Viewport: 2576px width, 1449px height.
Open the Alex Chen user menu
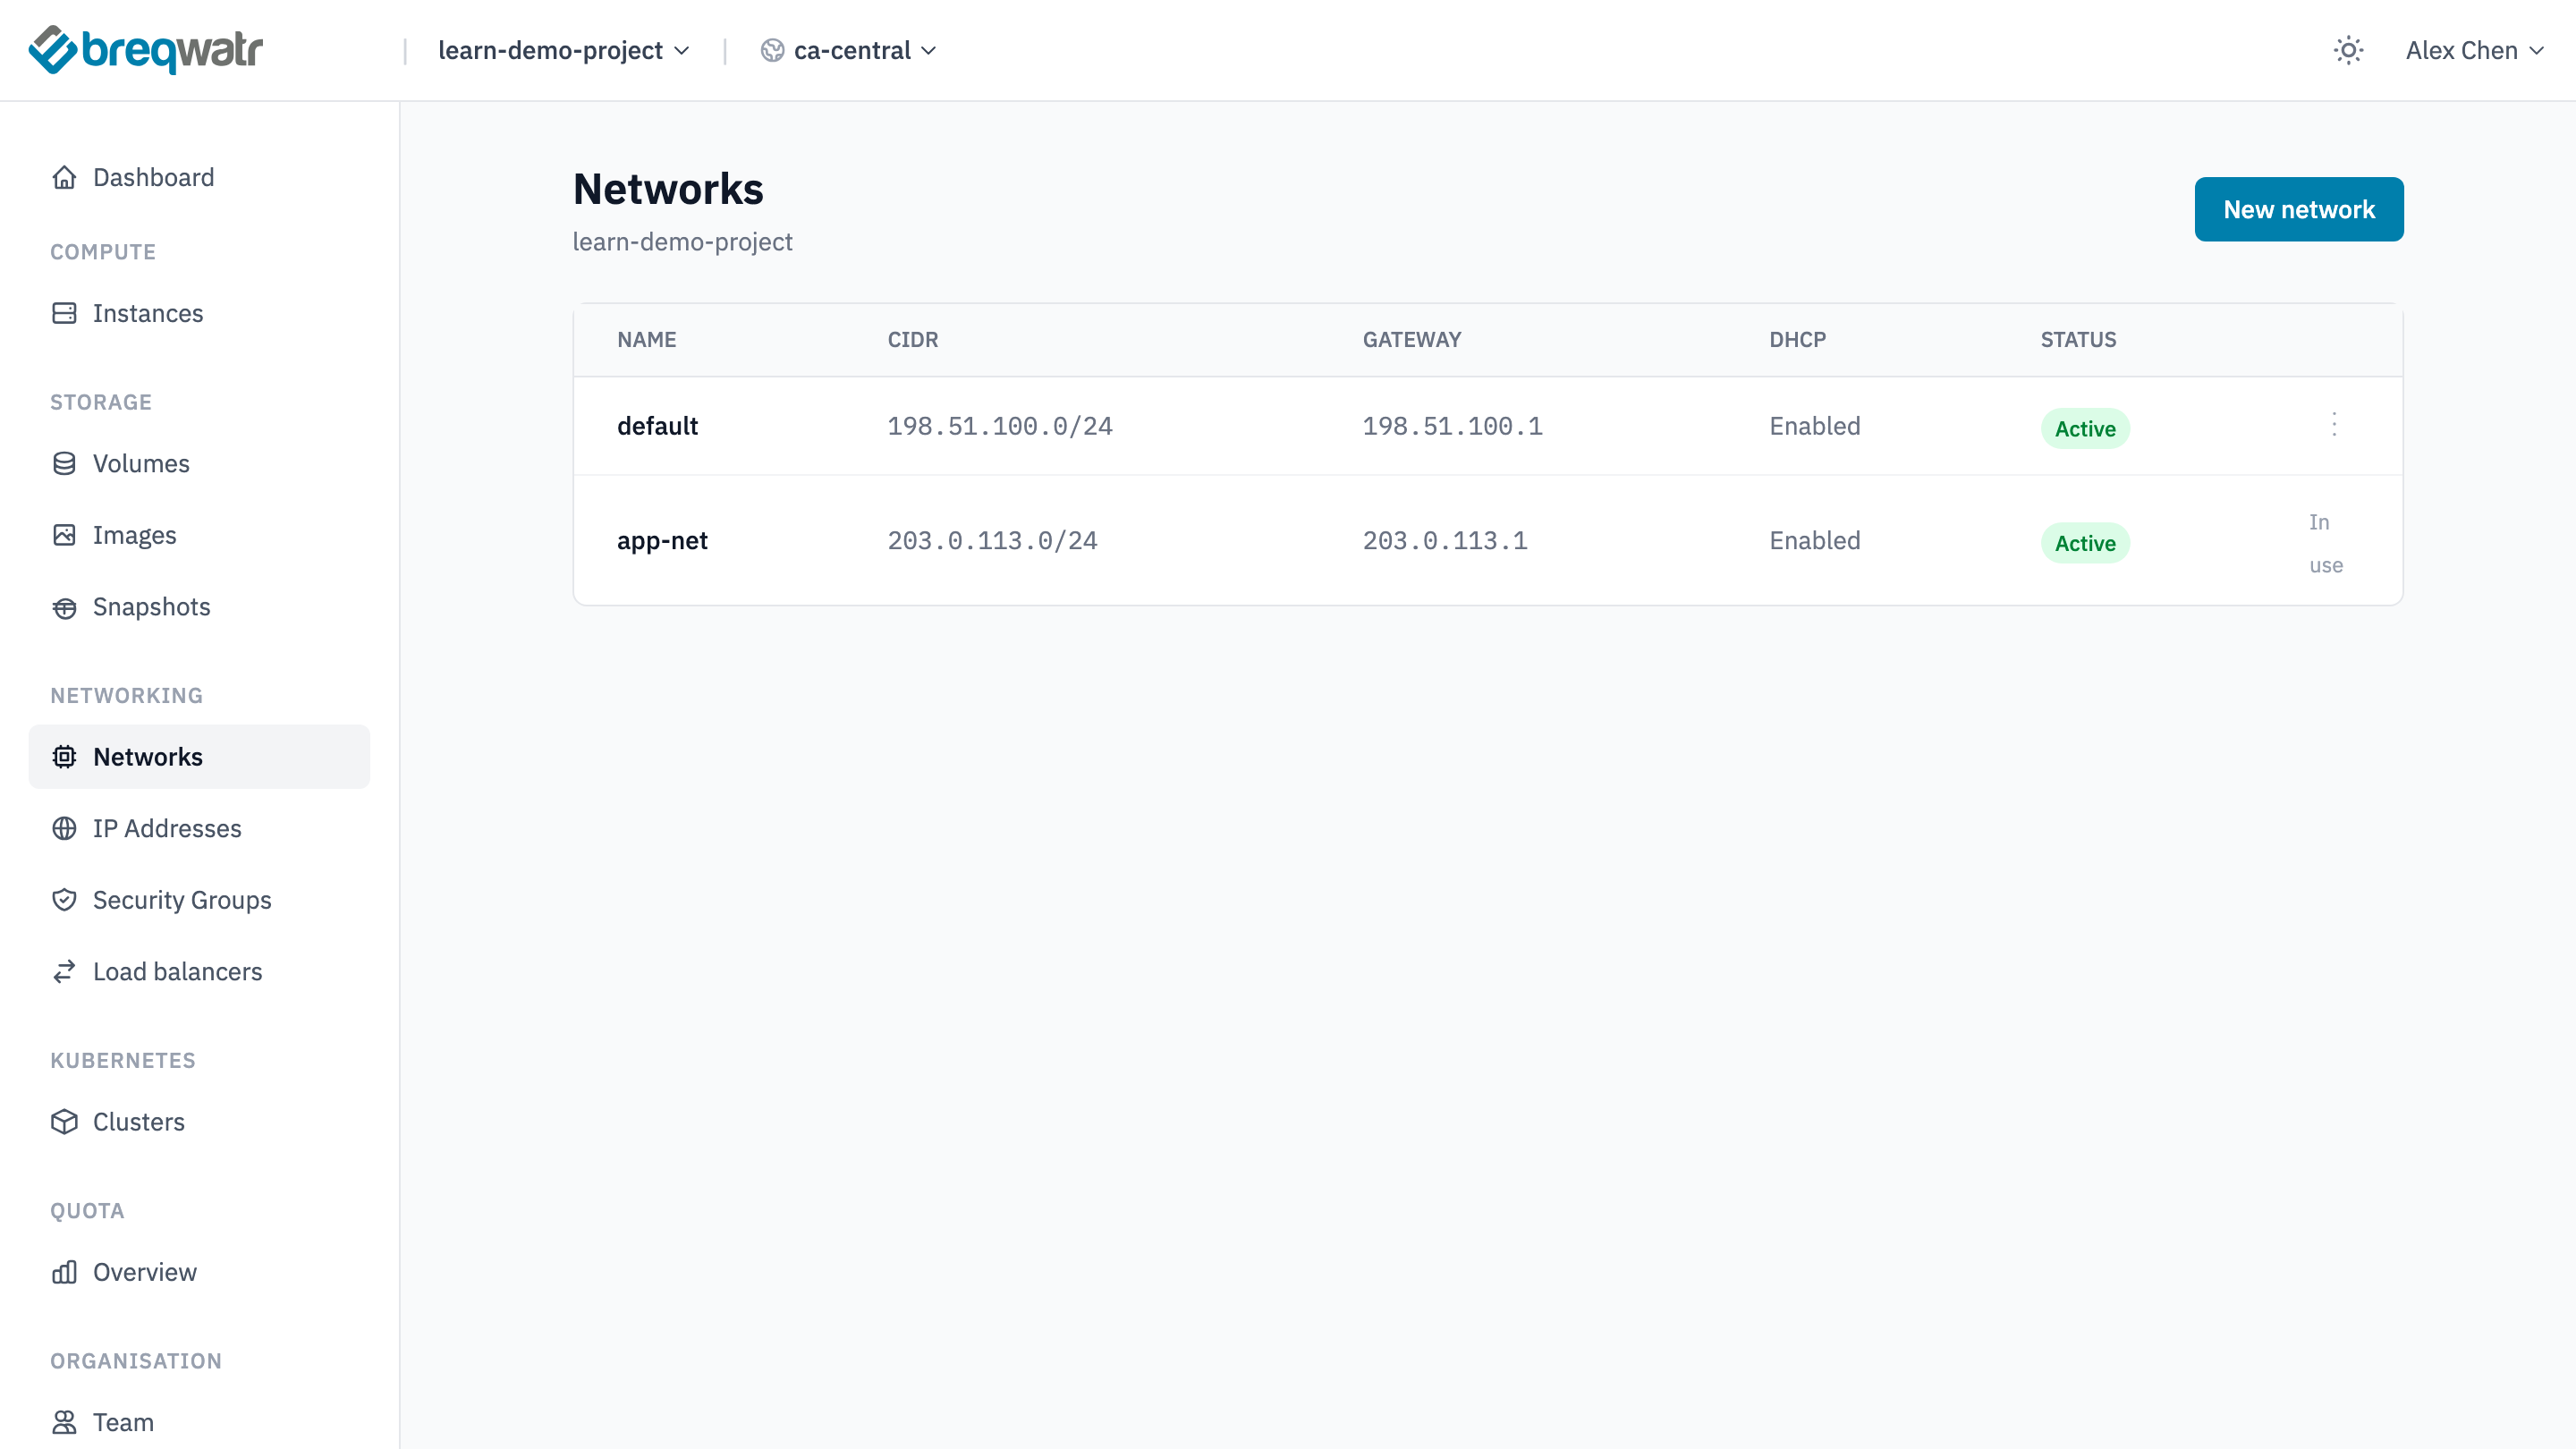(2474, 50)
